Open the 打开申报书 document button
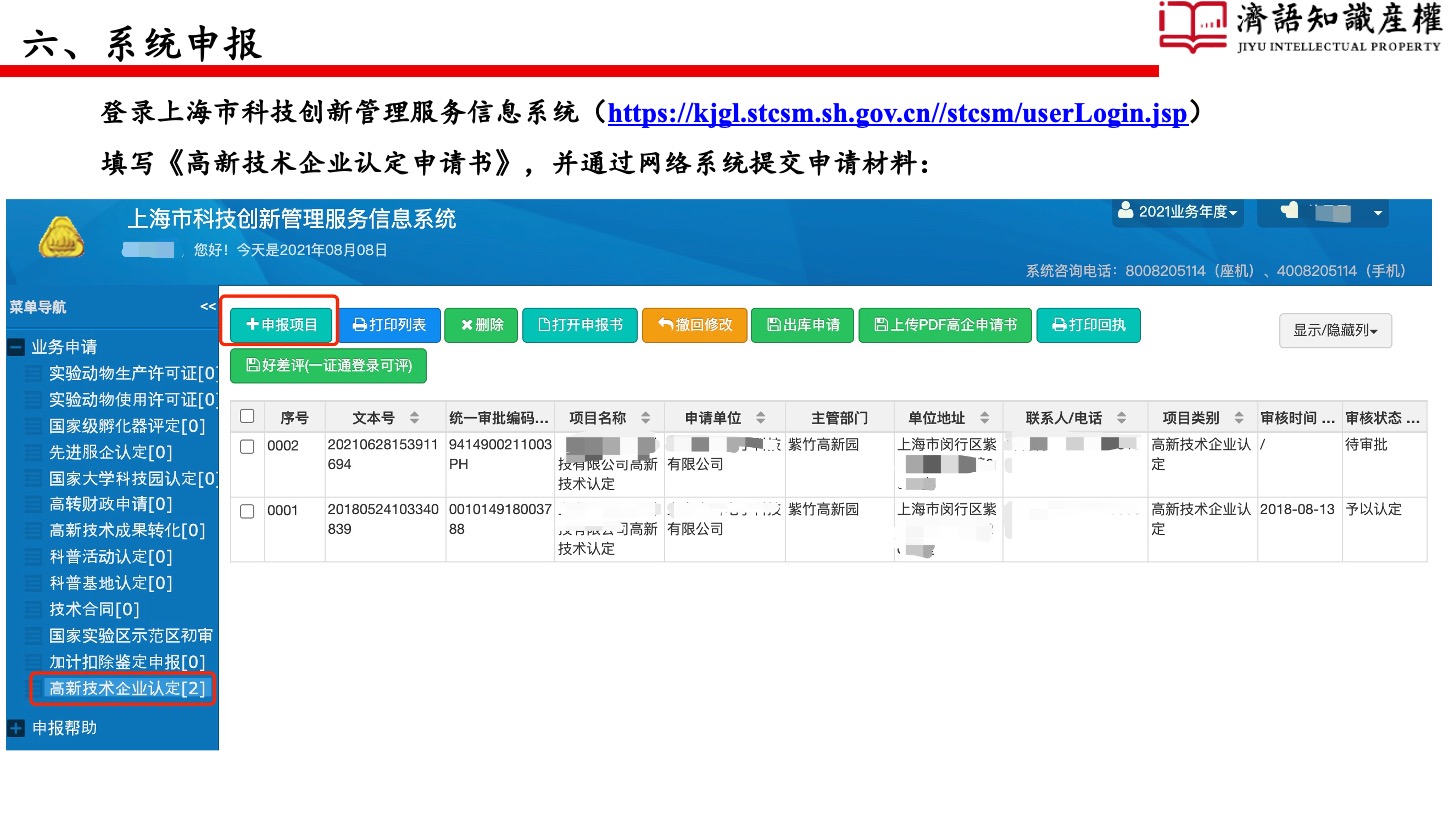 tap(580, 325)
